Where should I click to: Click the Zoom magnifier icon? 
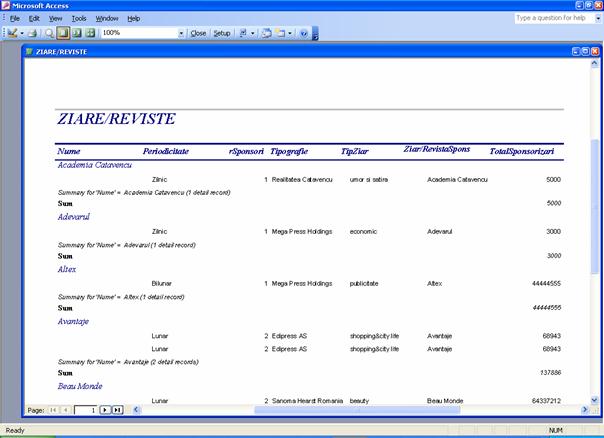49,33
